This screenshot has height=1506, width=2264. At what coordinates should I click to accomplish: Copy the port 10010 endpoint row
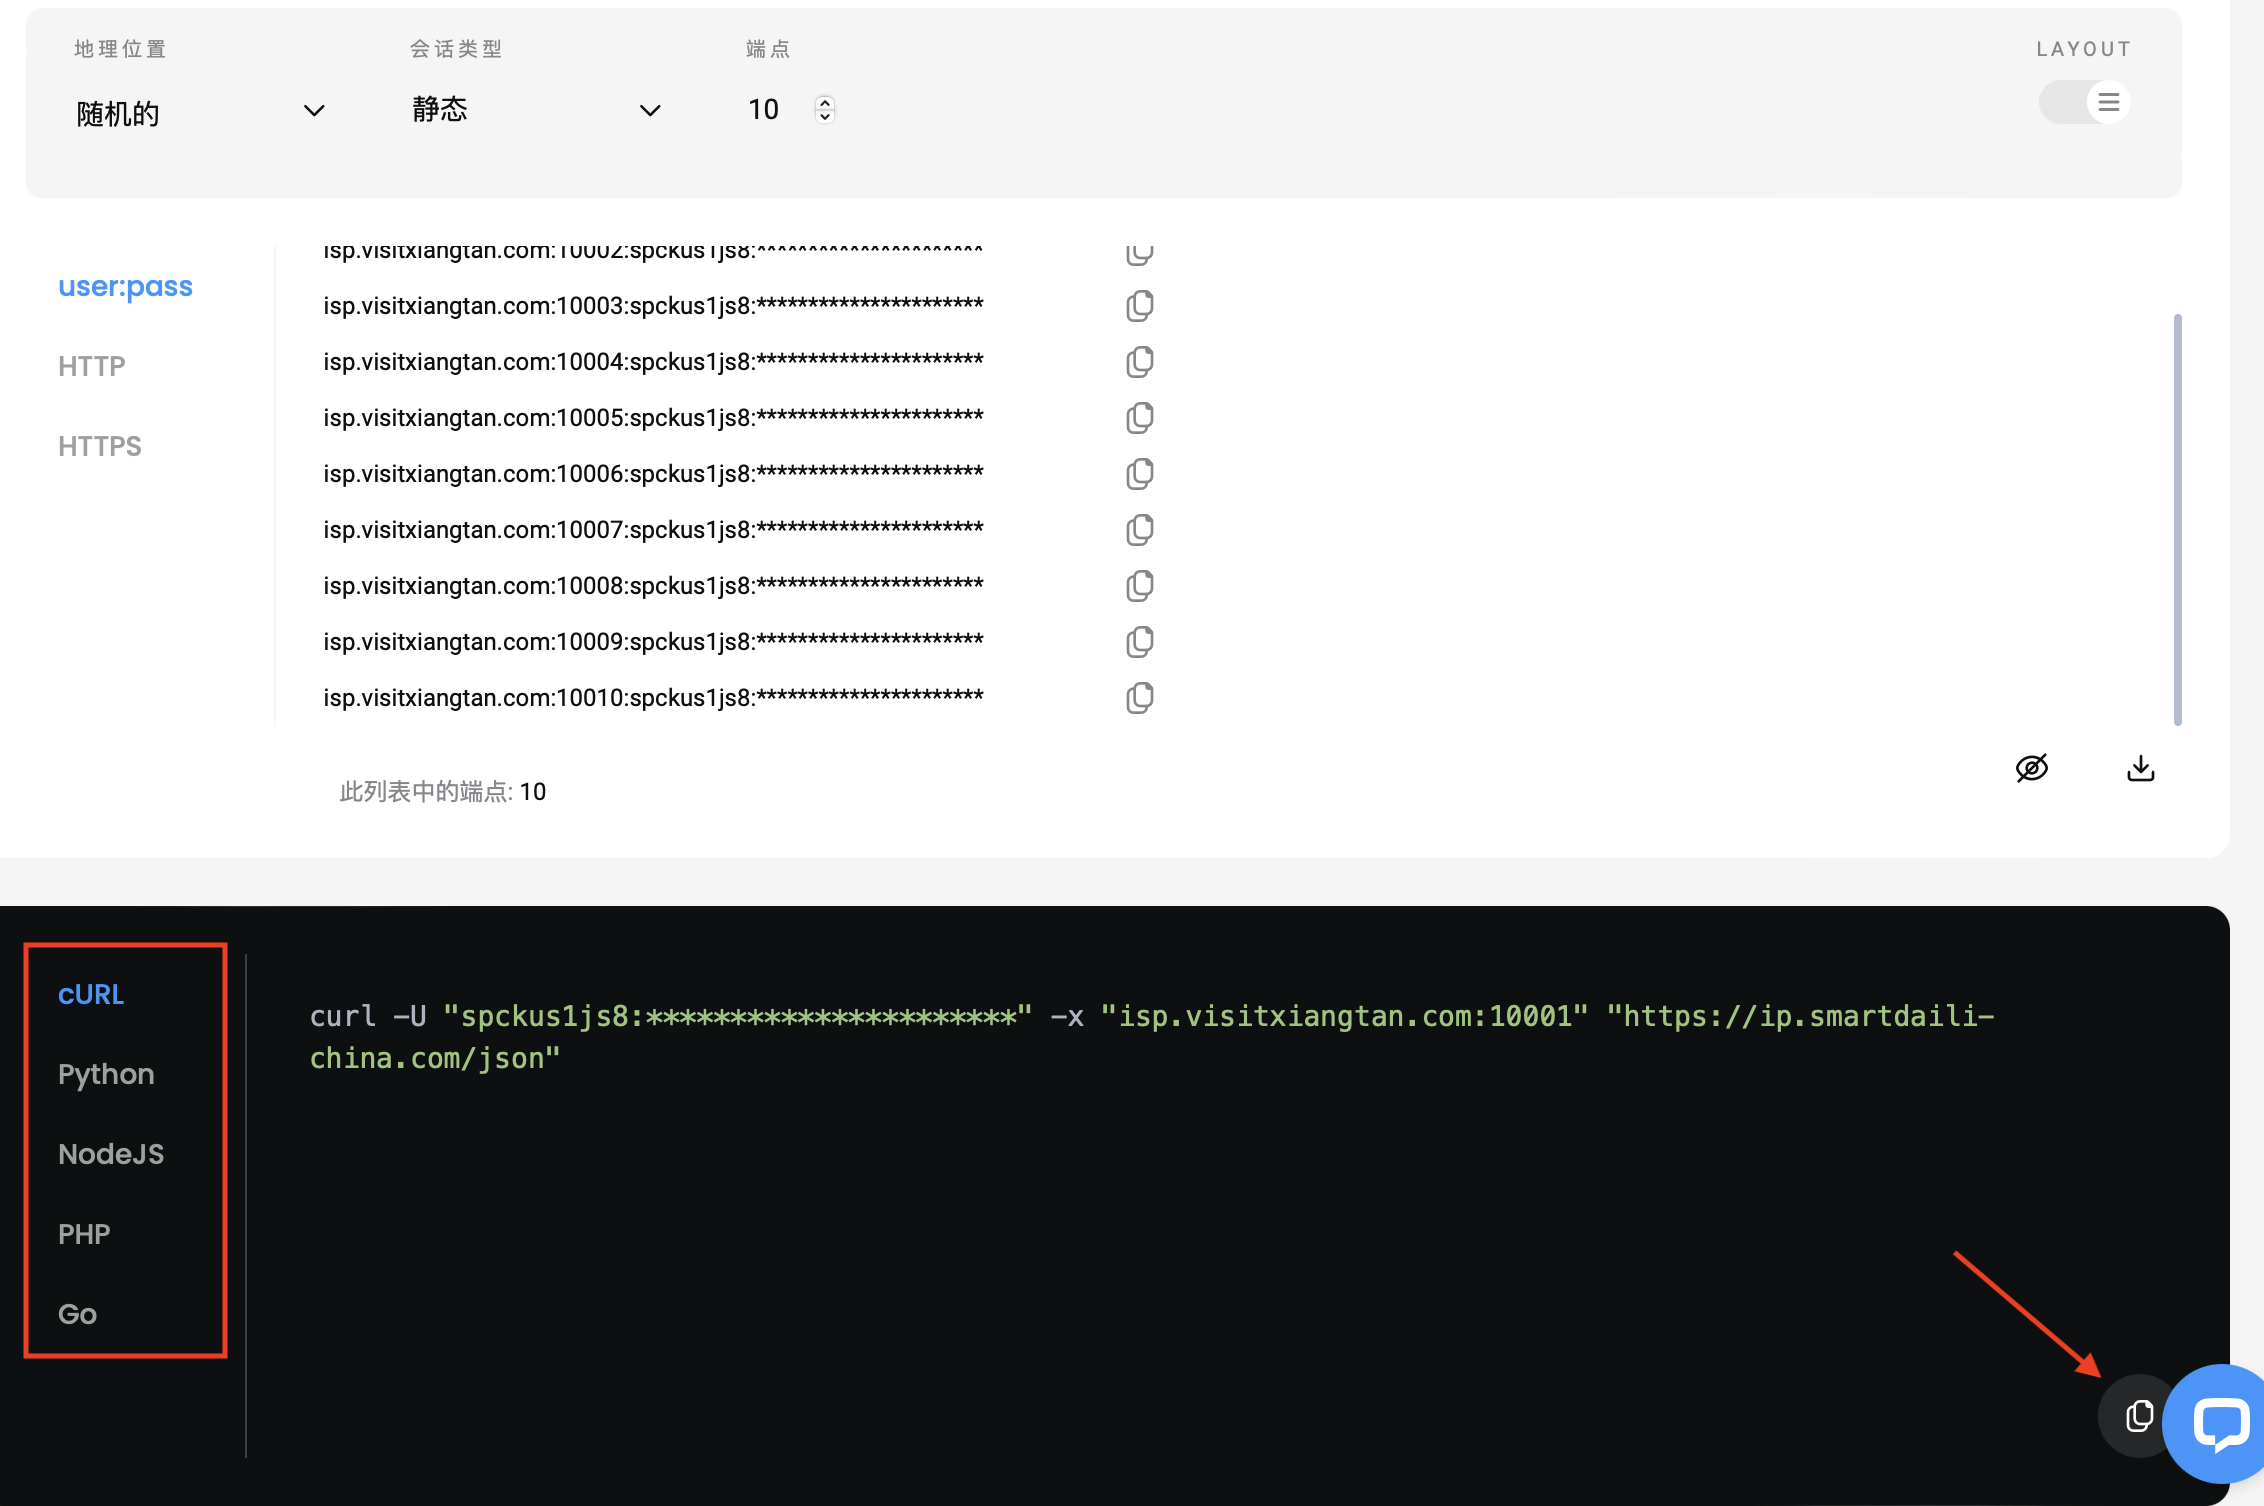click(1140, 698)
